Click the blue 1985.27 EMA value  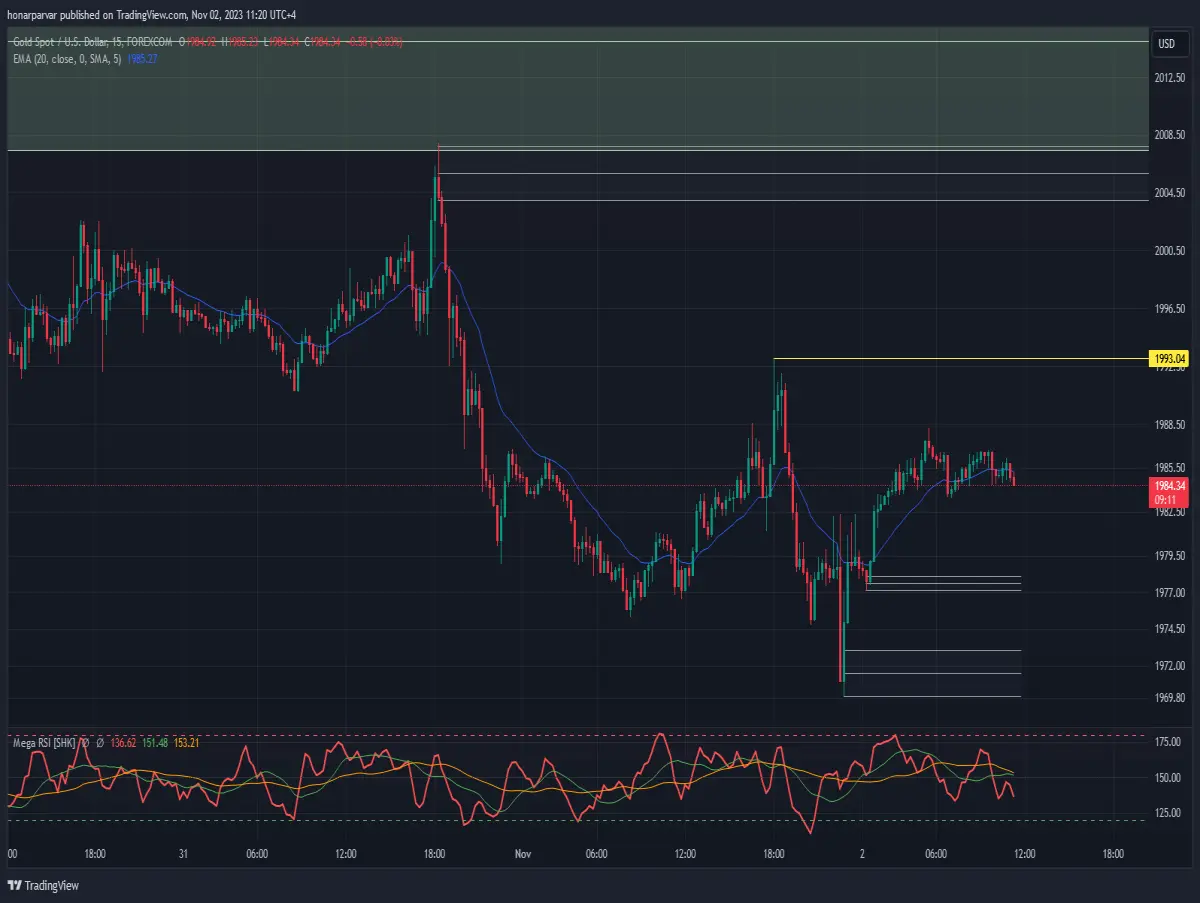(142, 59)
